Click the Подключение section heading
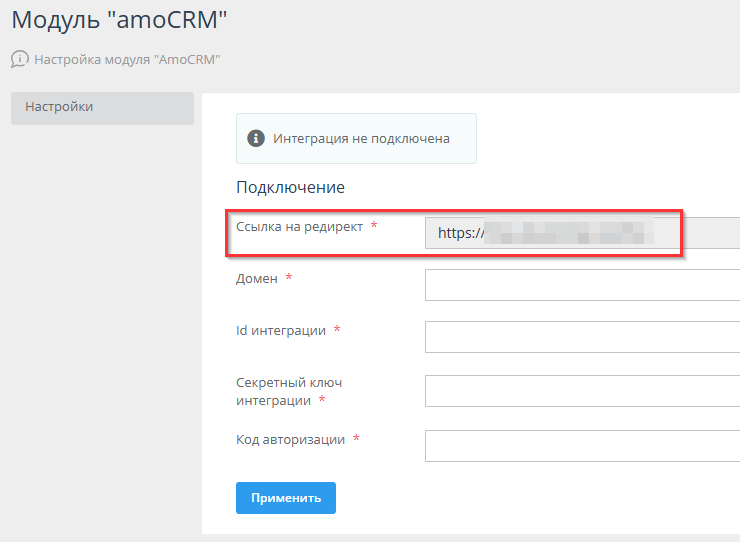Image resolution: width=740 pixels, height=542 pixels. coord(290,187)
